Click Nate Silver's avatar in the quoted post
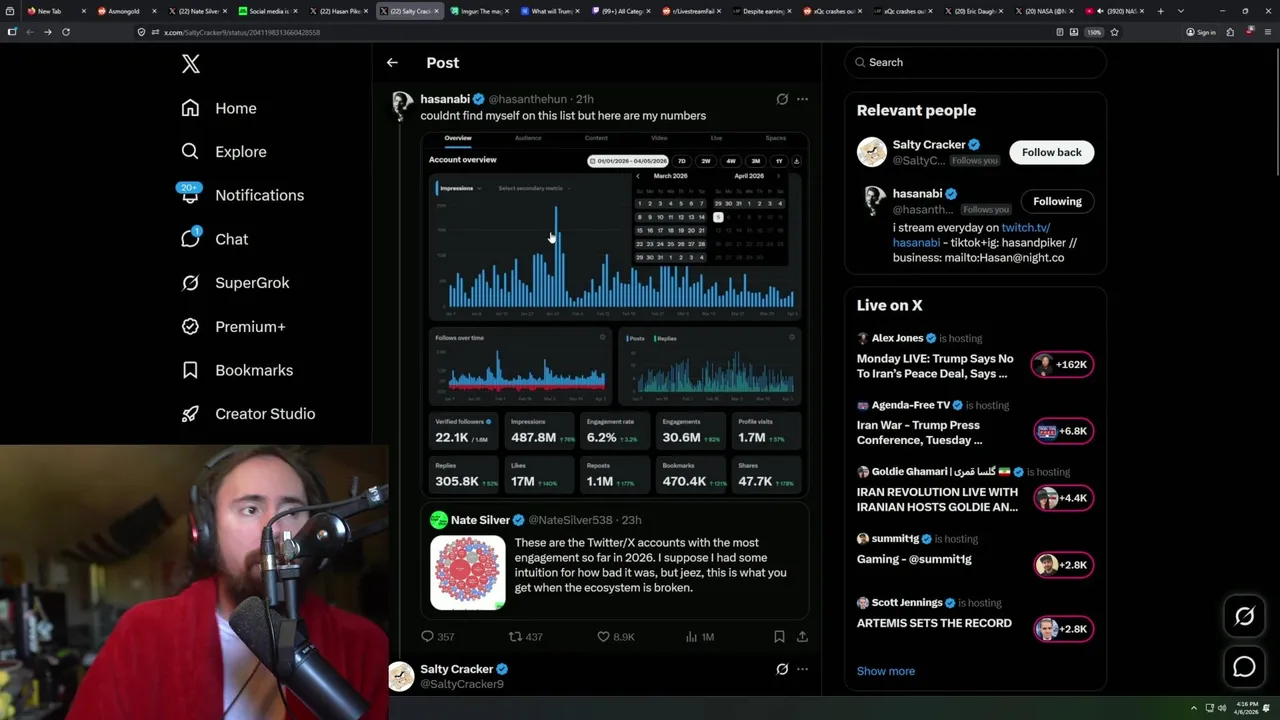This screenshot has width=1280, height=720. [x=438, y=520]
